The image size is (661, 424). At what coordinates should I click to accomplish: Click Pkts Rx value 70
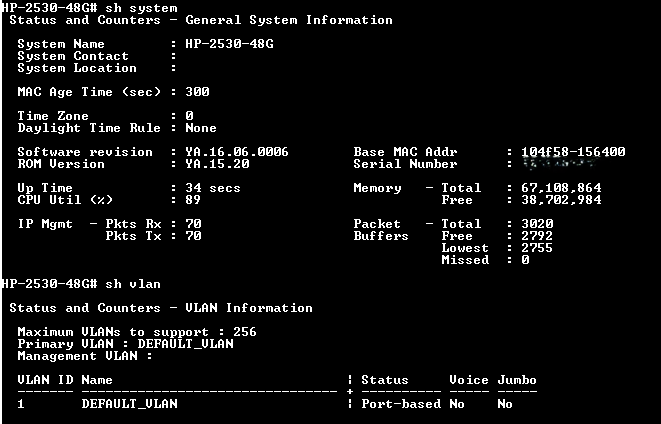[x=193, y=224]
